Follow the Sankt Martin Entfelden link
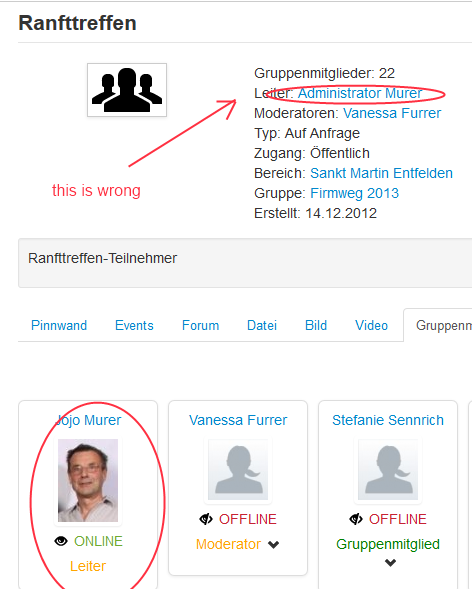Viewport: 472px width, 589px height. coord(382,173)
